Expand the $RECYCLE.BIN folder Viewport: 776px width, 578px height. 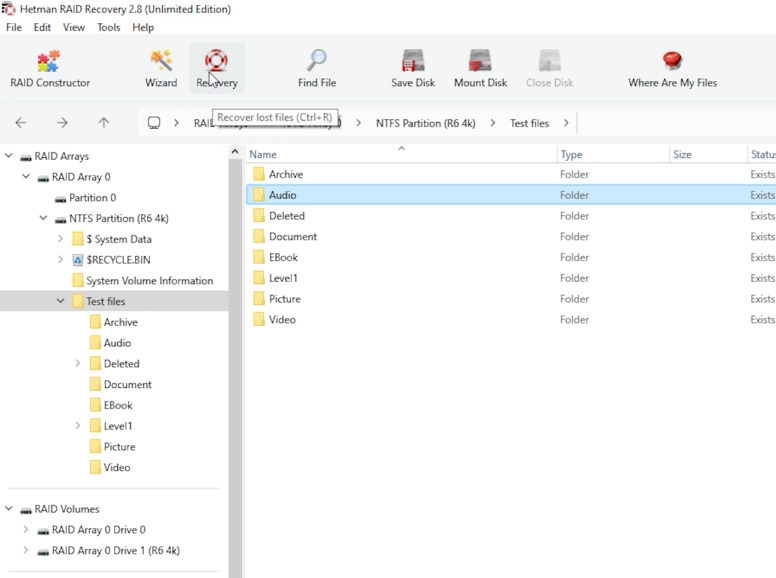point(60,260)
